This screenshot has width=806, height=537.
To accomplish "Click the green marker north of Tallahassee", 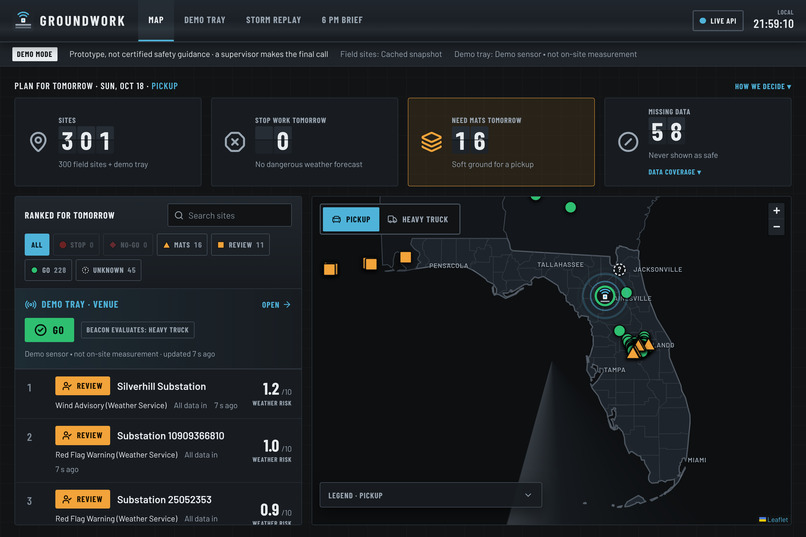I will [571, 207].
